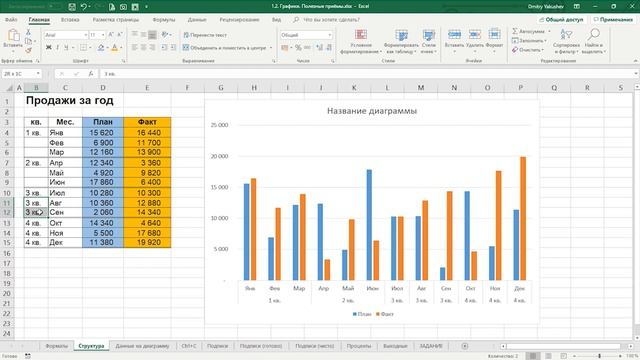The height and width of the screenshot is (360, 640).
Task: Decrease indent icon in Alignment group
Action: point(164,48)
